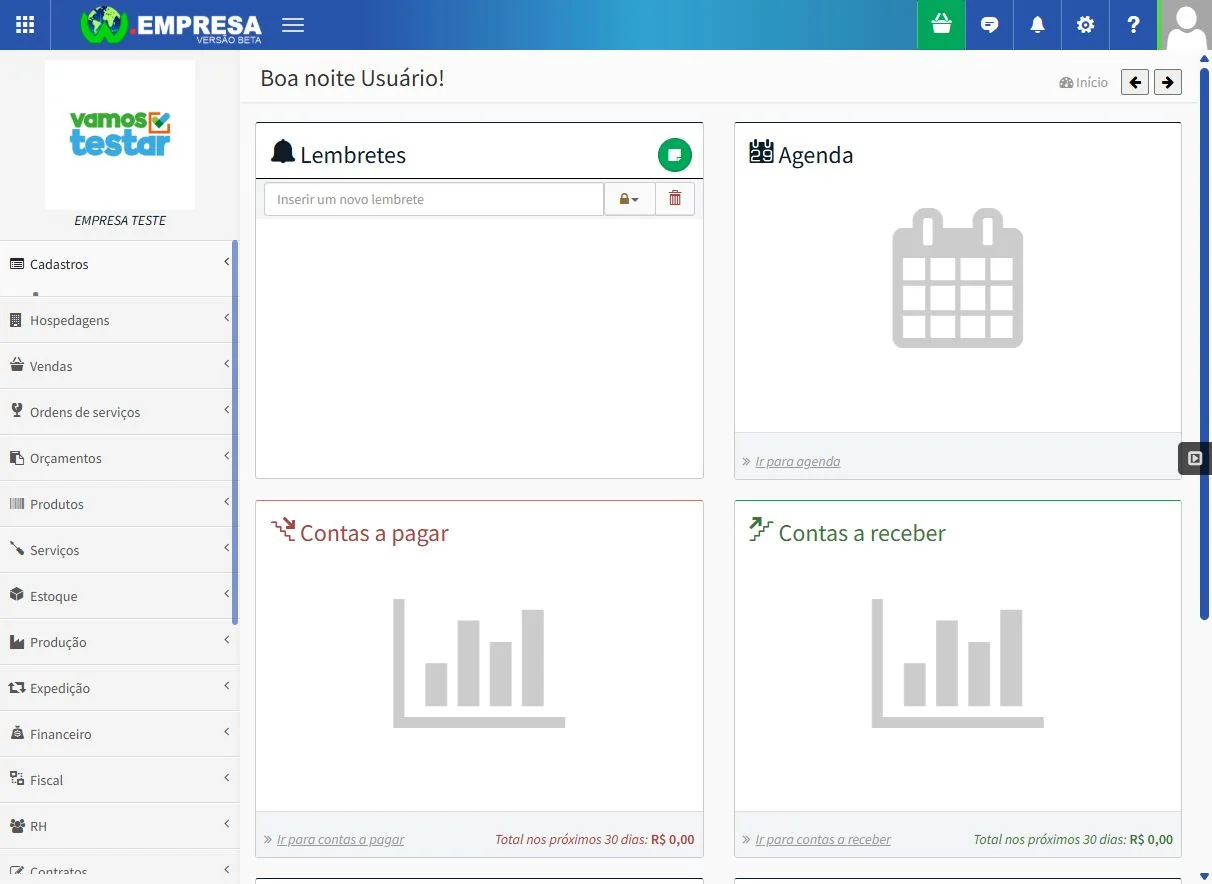Image resolution: width=1212 pixels, height=884 pixels.
Task: Add a note with the green Lembretes button
Action: 675,155
